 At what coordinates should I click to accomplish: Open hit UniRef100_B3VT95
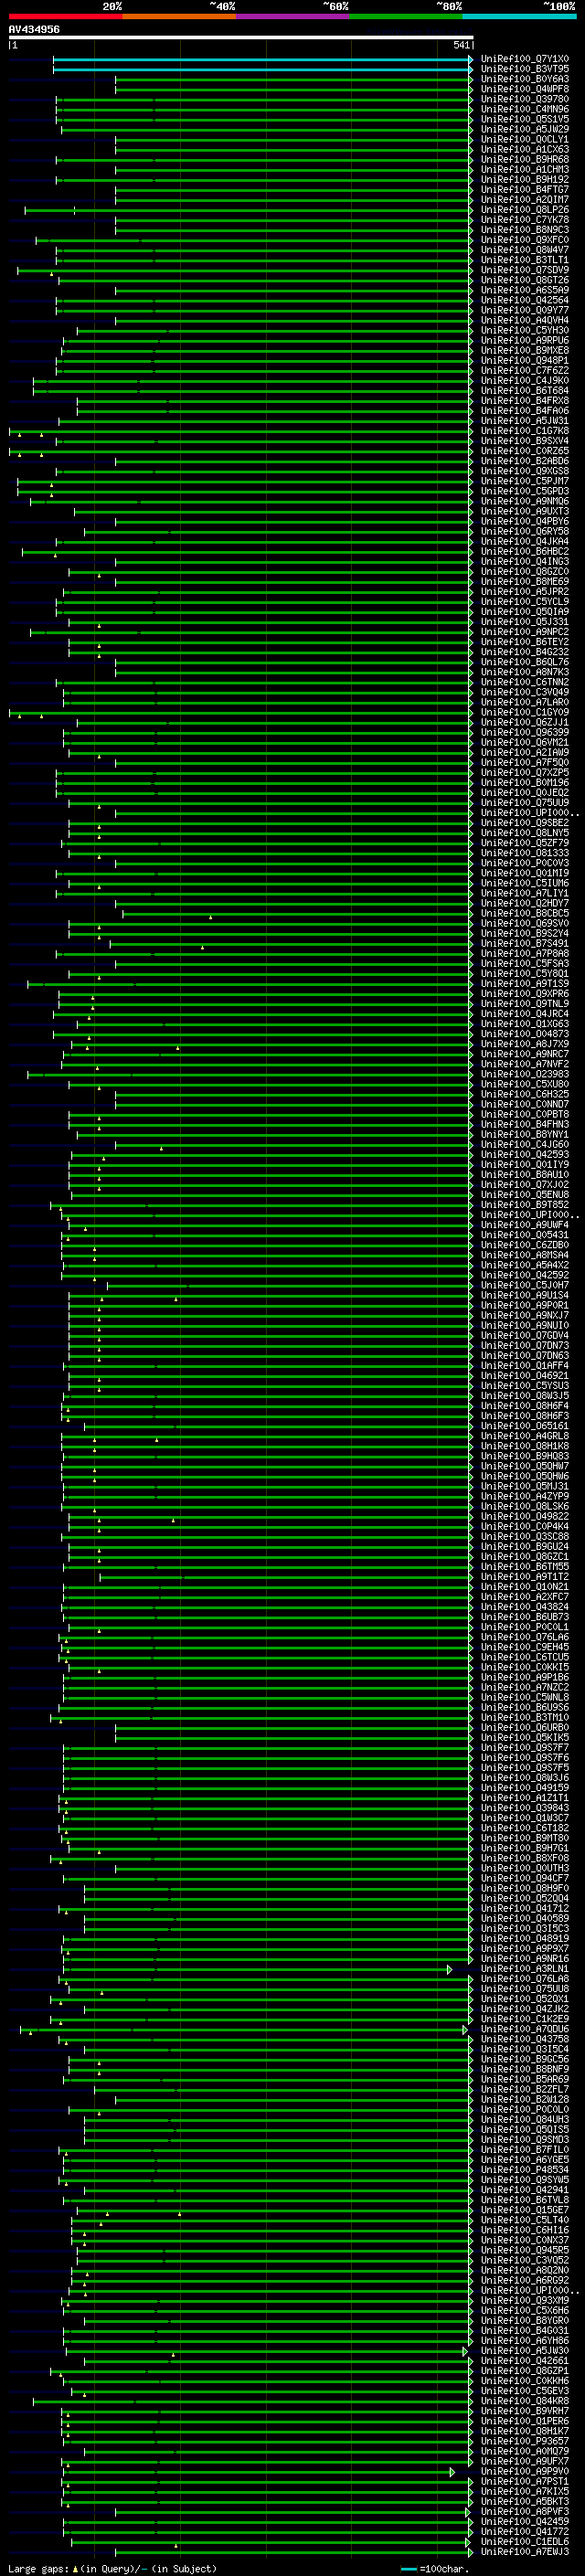[525, 69]
